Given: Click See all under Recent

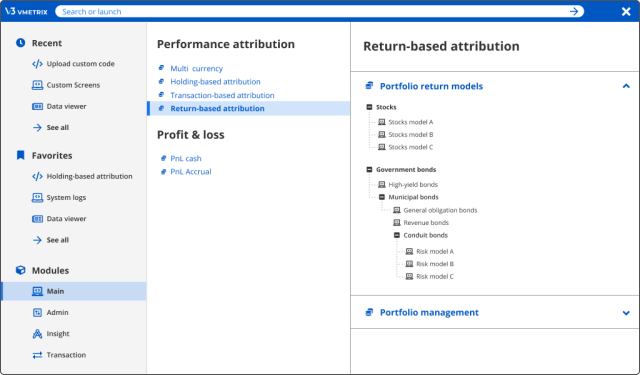Looking at the screenshot, I should point(58,127).
